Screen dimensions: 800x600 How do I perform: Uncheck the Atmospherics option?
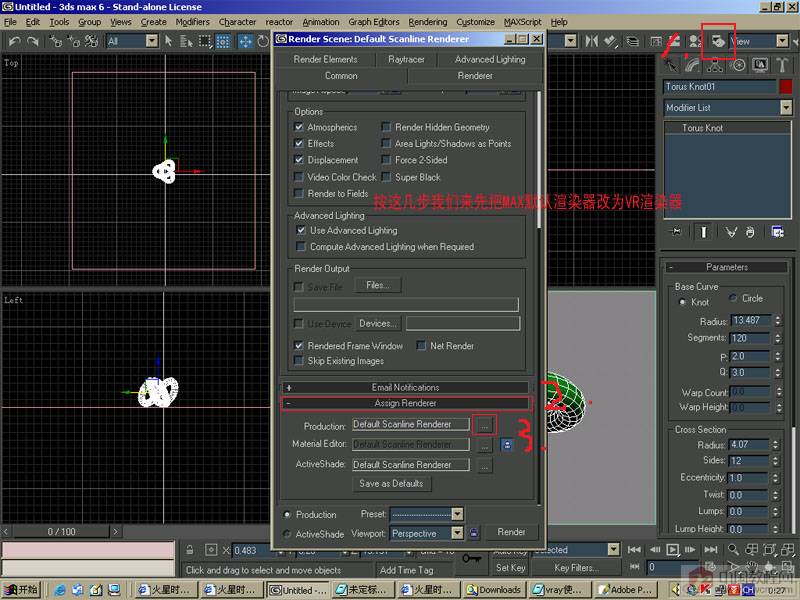(299, 127)
